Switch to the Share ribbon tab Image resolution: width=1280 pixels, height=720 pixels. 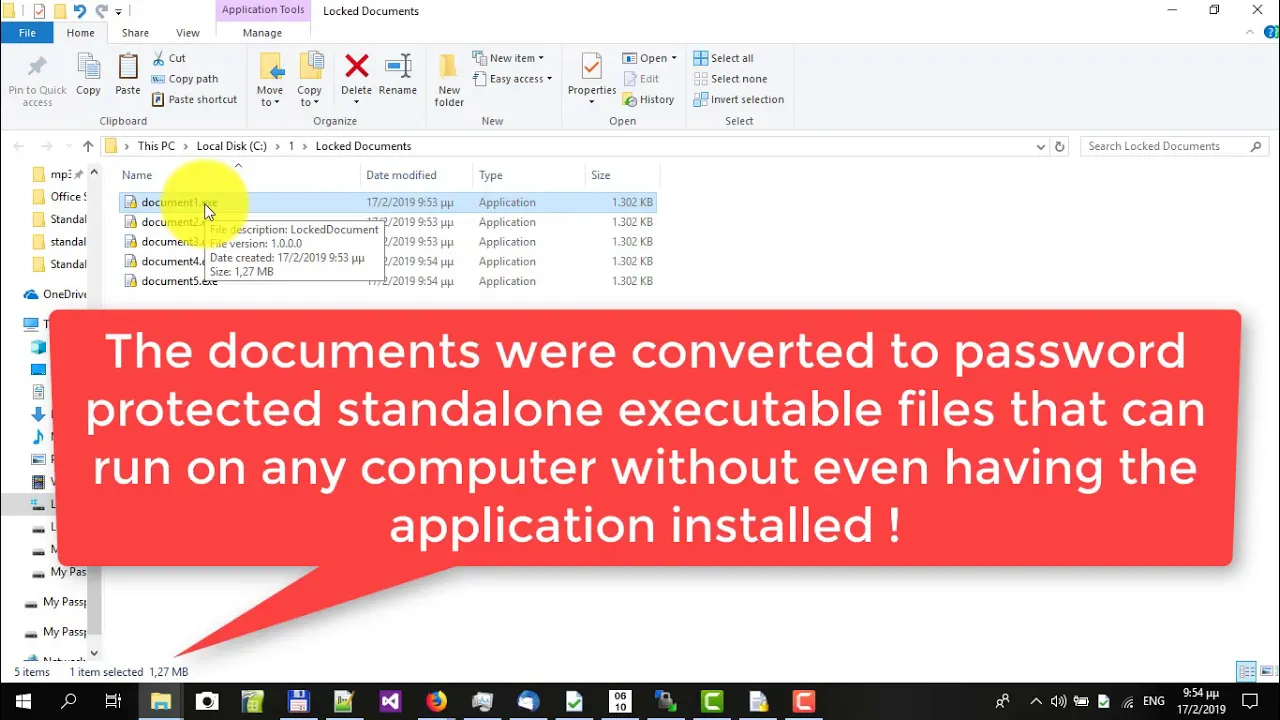tap(135, 33)
